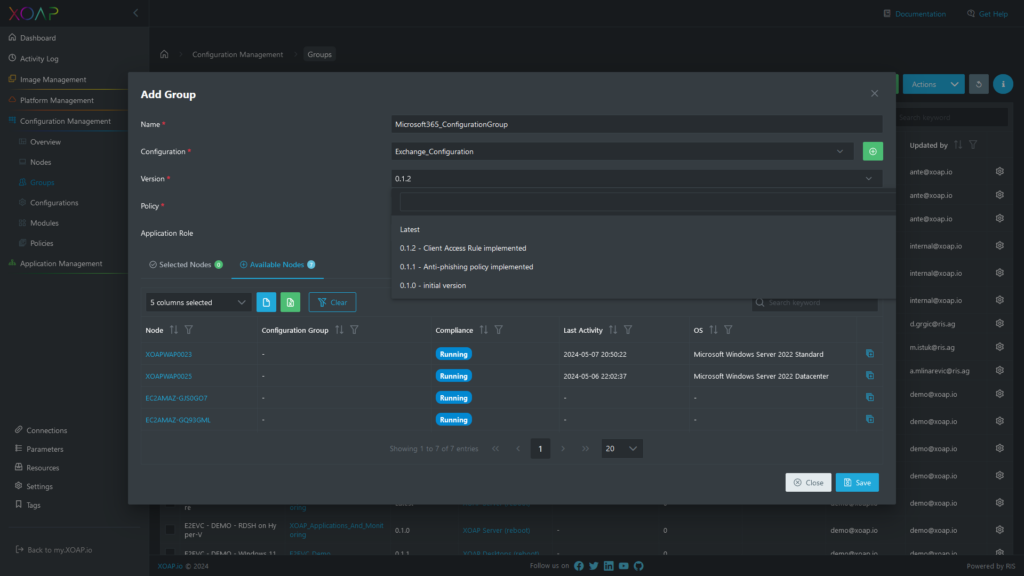
Task: Sort the background table by Updated by
Action: [958, 145]
